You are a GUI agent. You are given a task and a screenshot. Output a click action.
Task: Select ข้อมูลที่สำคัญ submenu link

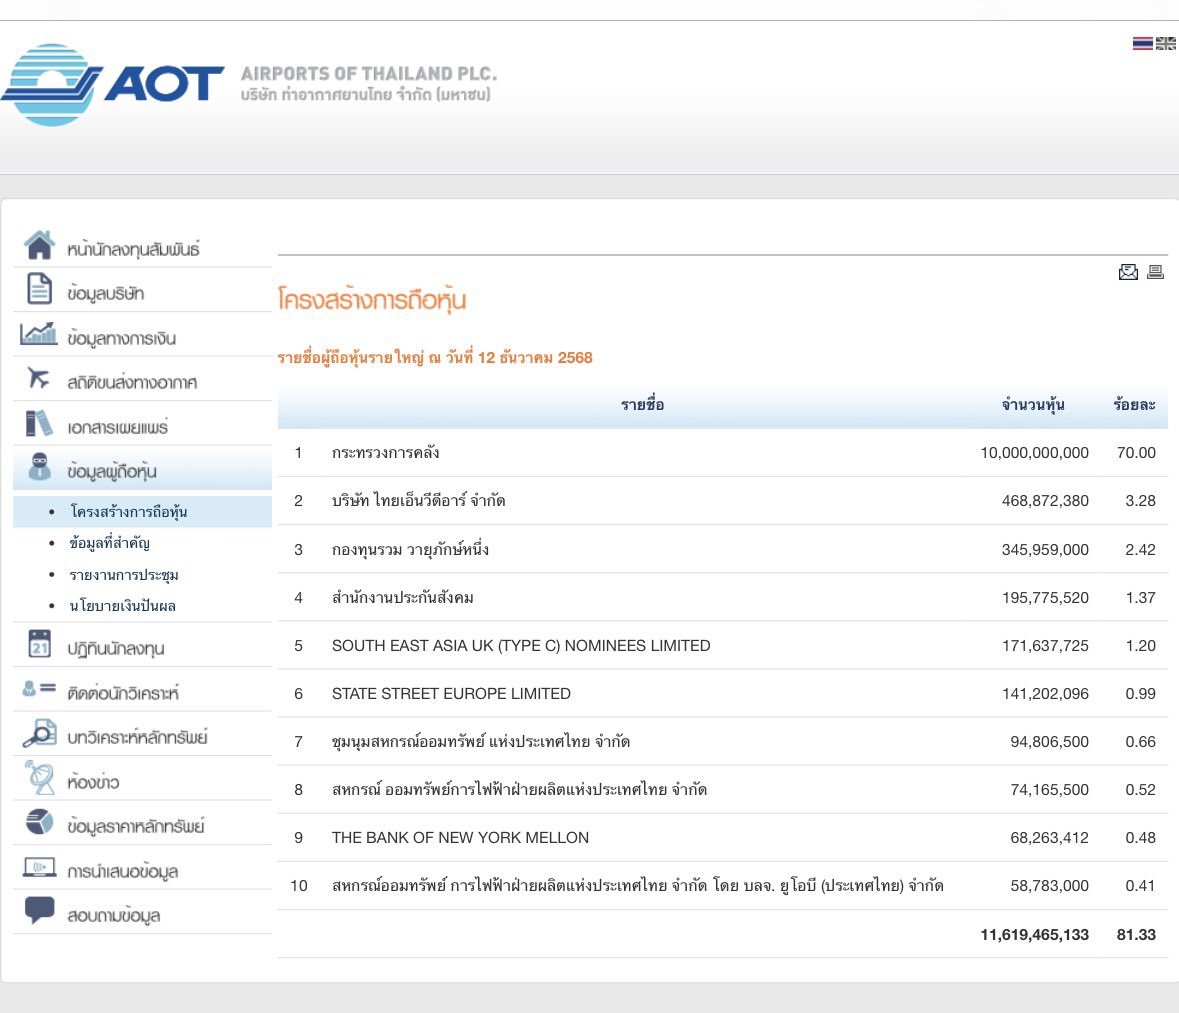click(110, 543)
